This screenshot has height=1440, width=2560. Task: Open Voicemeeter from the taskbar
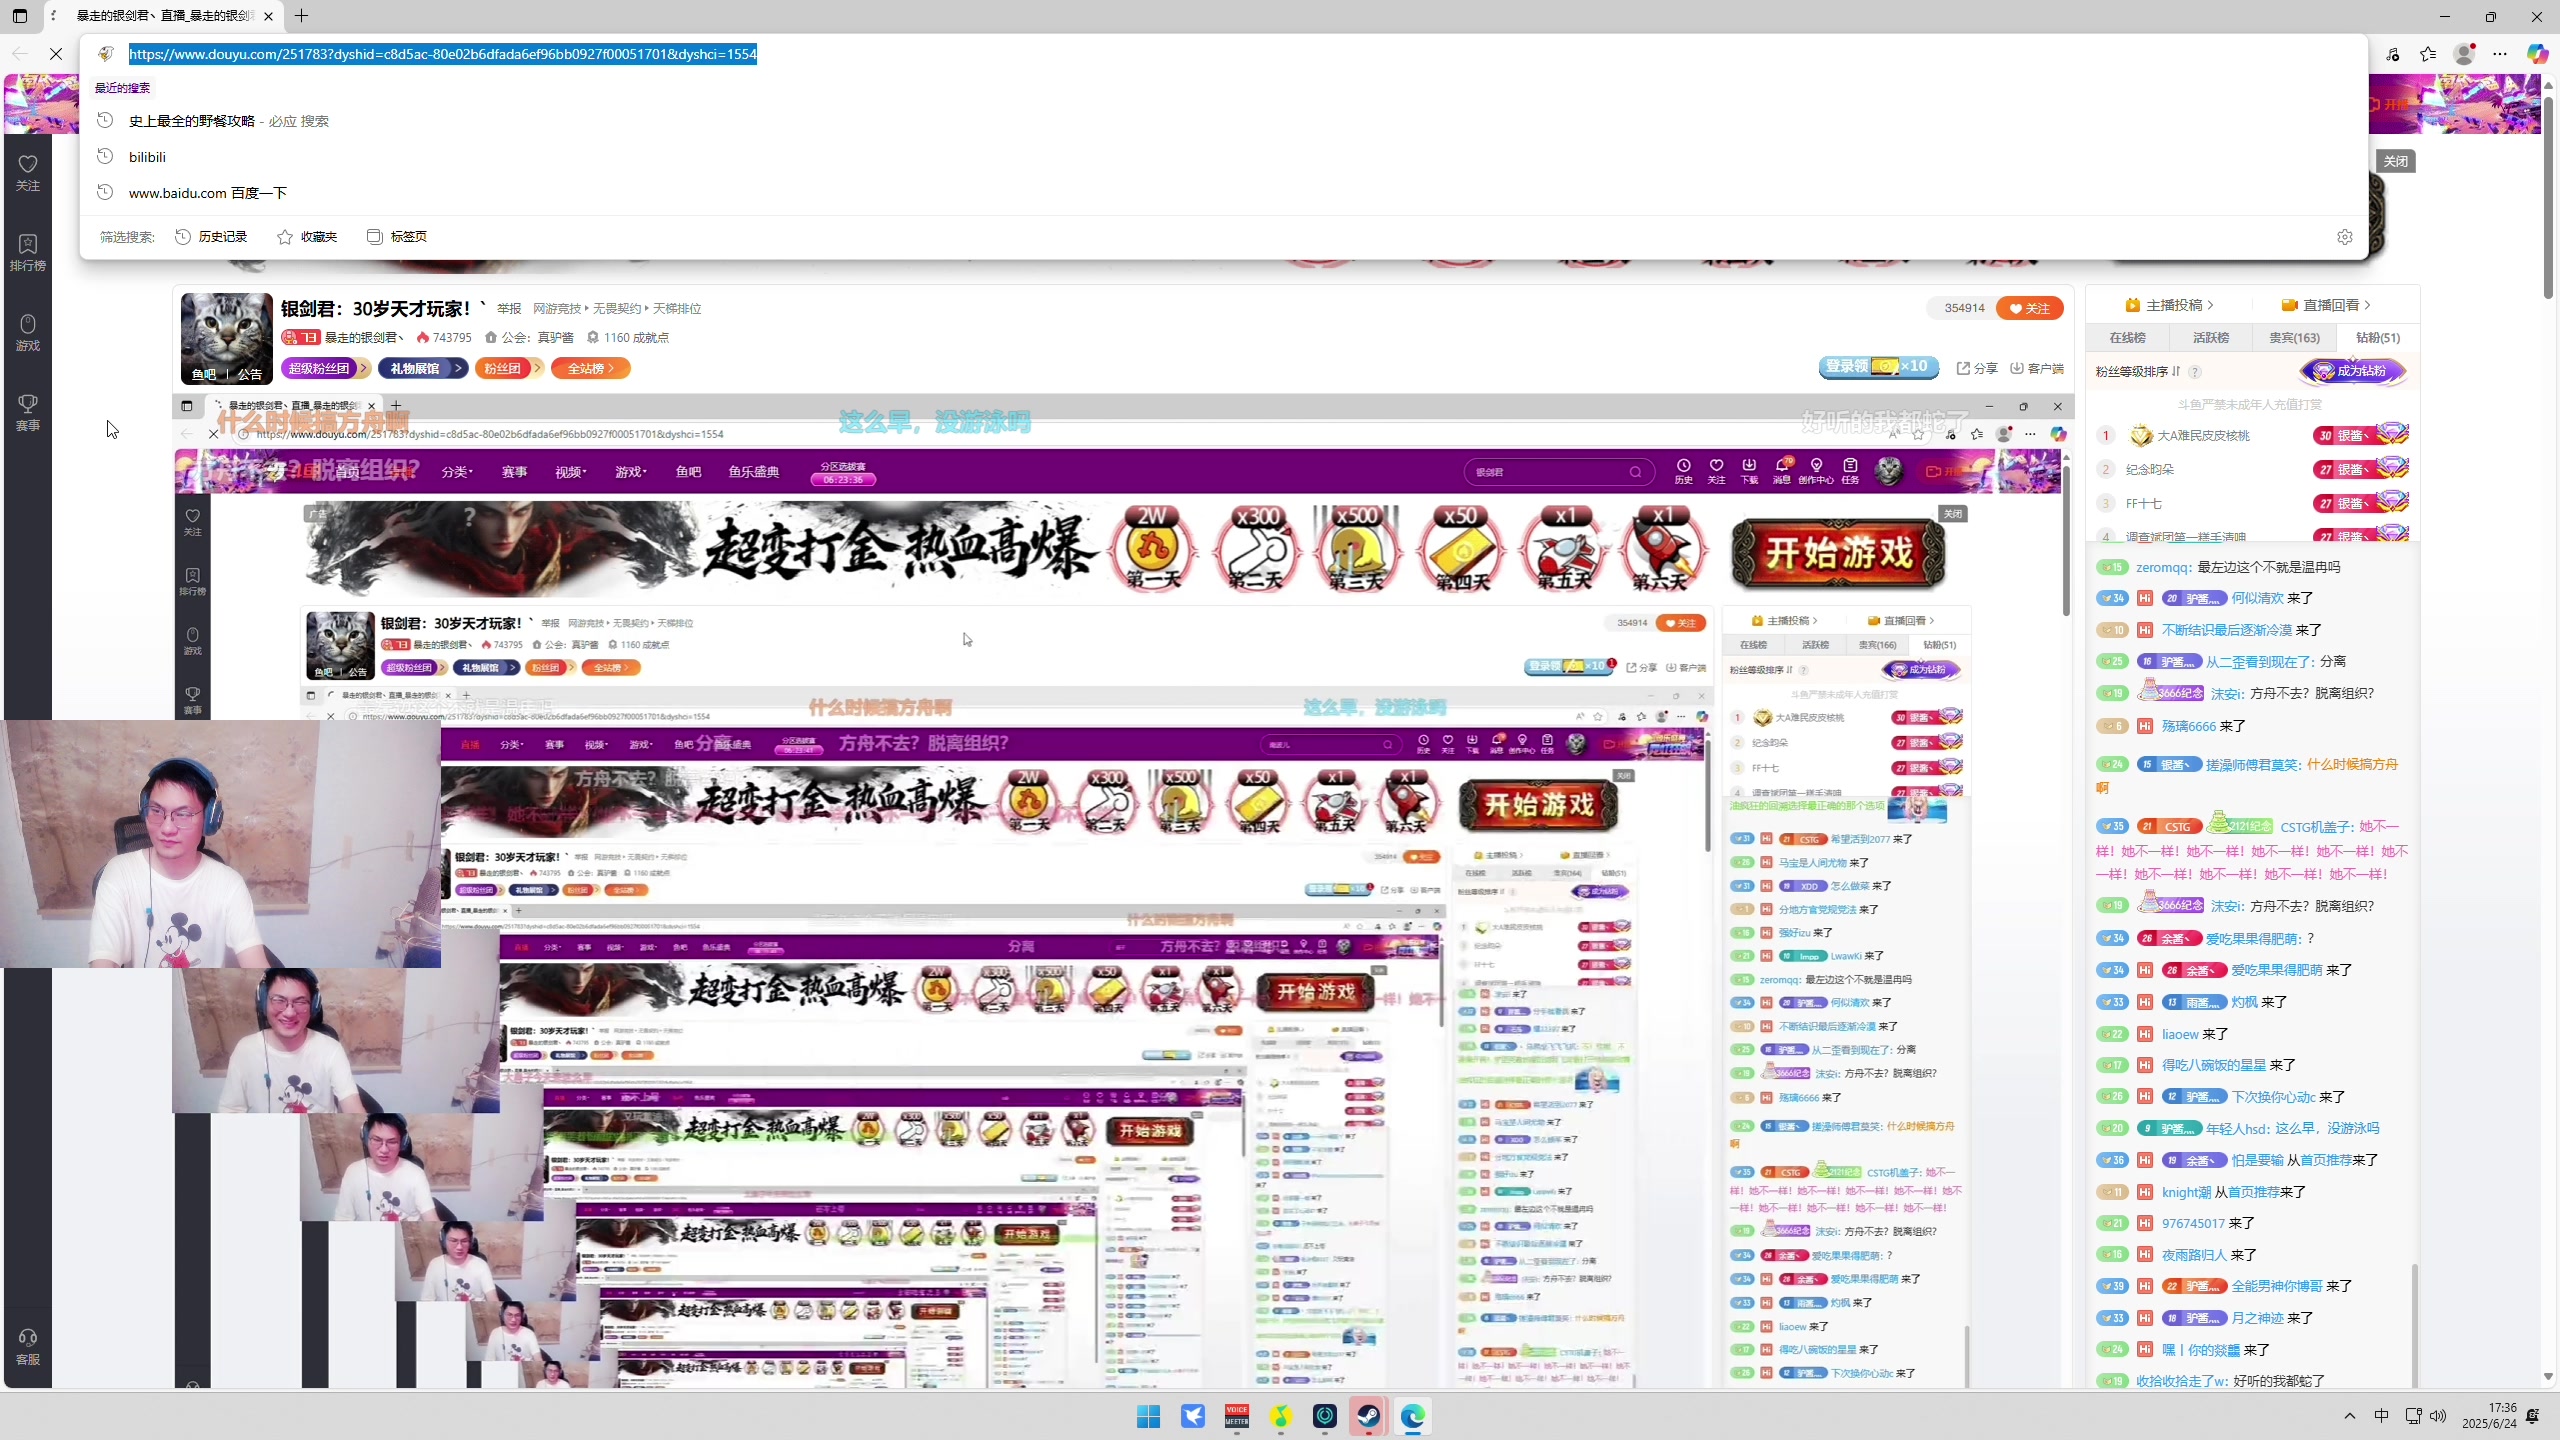(1237, 1416)
